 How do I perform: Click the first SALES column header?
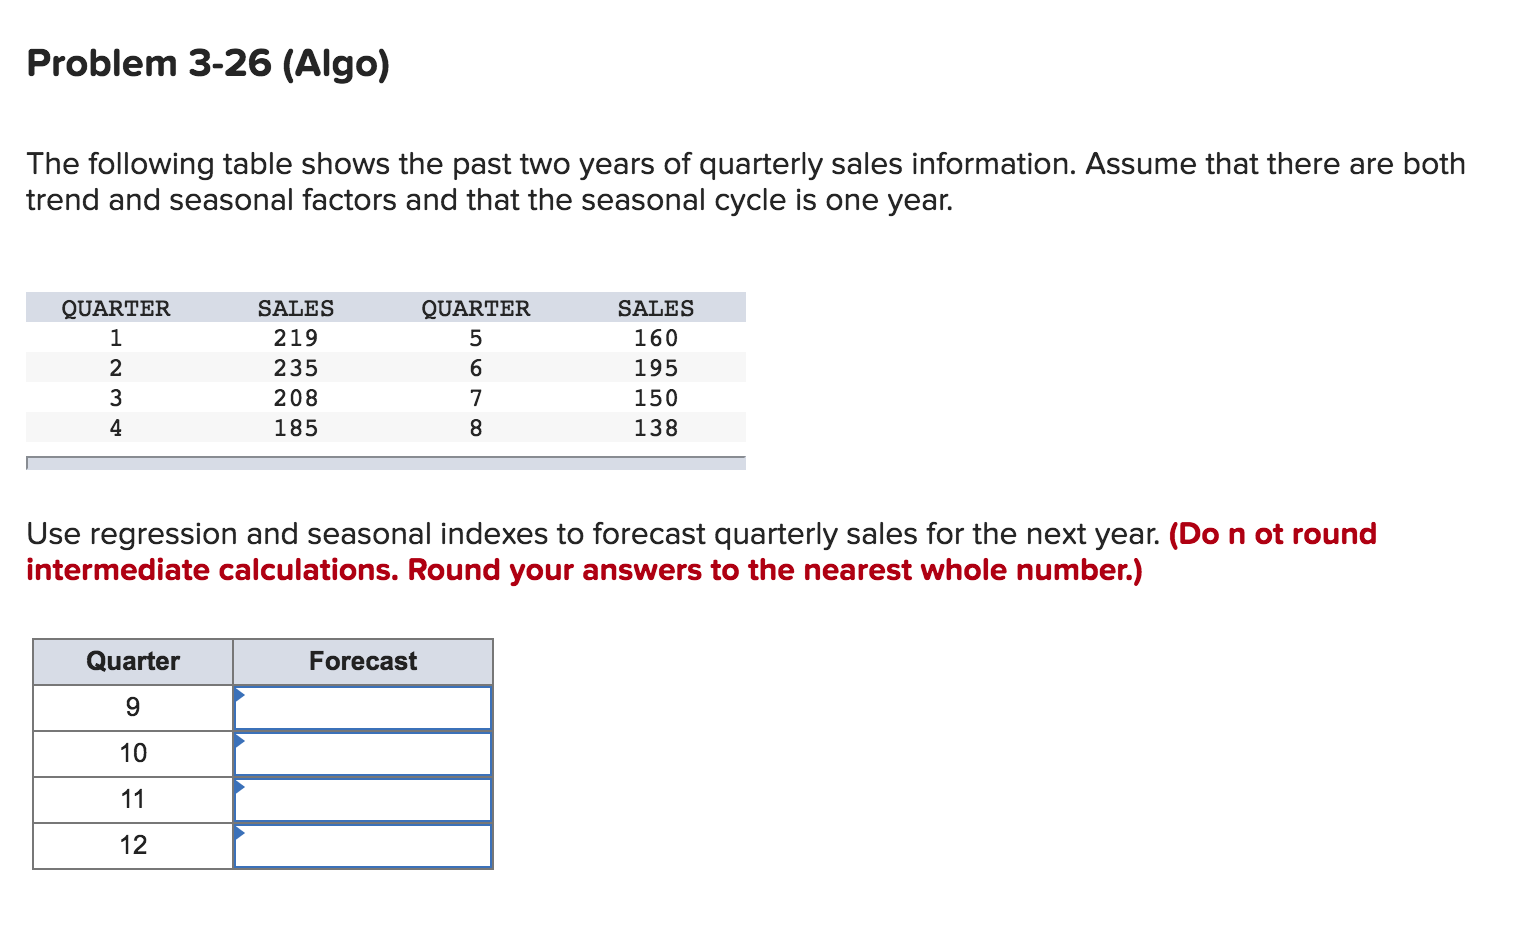coord(296,307)
